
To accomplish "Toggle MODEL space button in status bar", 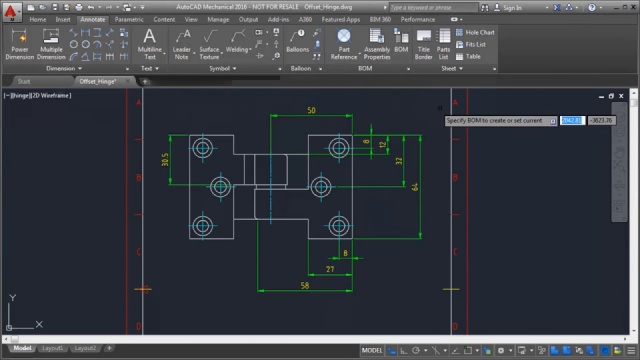I will (372, 351).
